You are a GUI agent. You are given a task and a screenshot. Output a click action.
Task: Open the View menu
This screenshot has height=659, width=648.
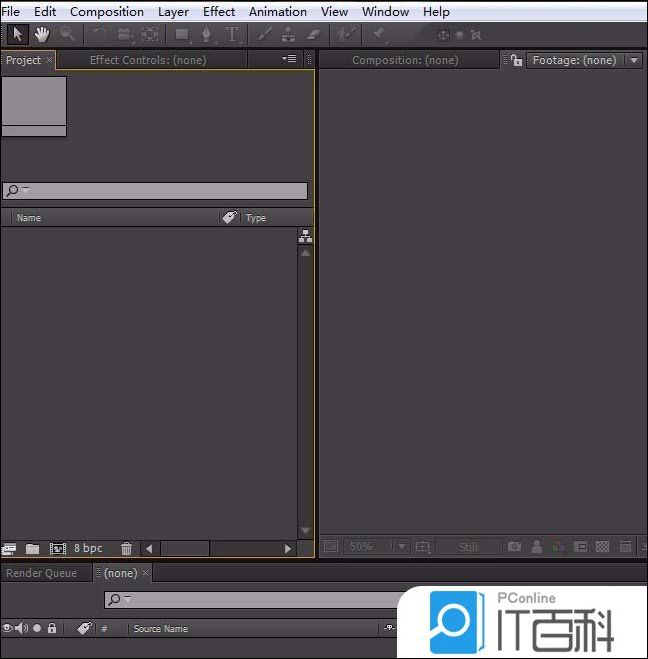click(x=335, y=11)
